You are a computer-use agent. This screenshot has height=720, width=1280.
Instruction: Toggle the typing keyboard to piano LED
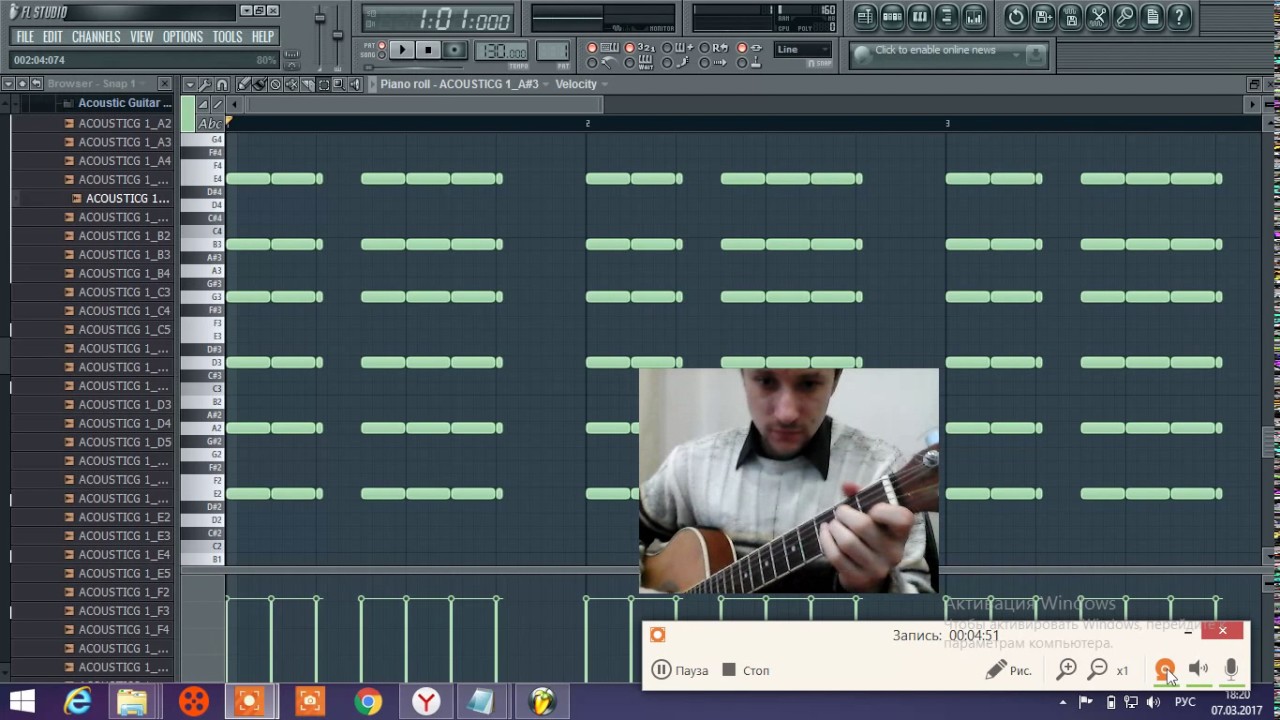[x=592, y=47]
